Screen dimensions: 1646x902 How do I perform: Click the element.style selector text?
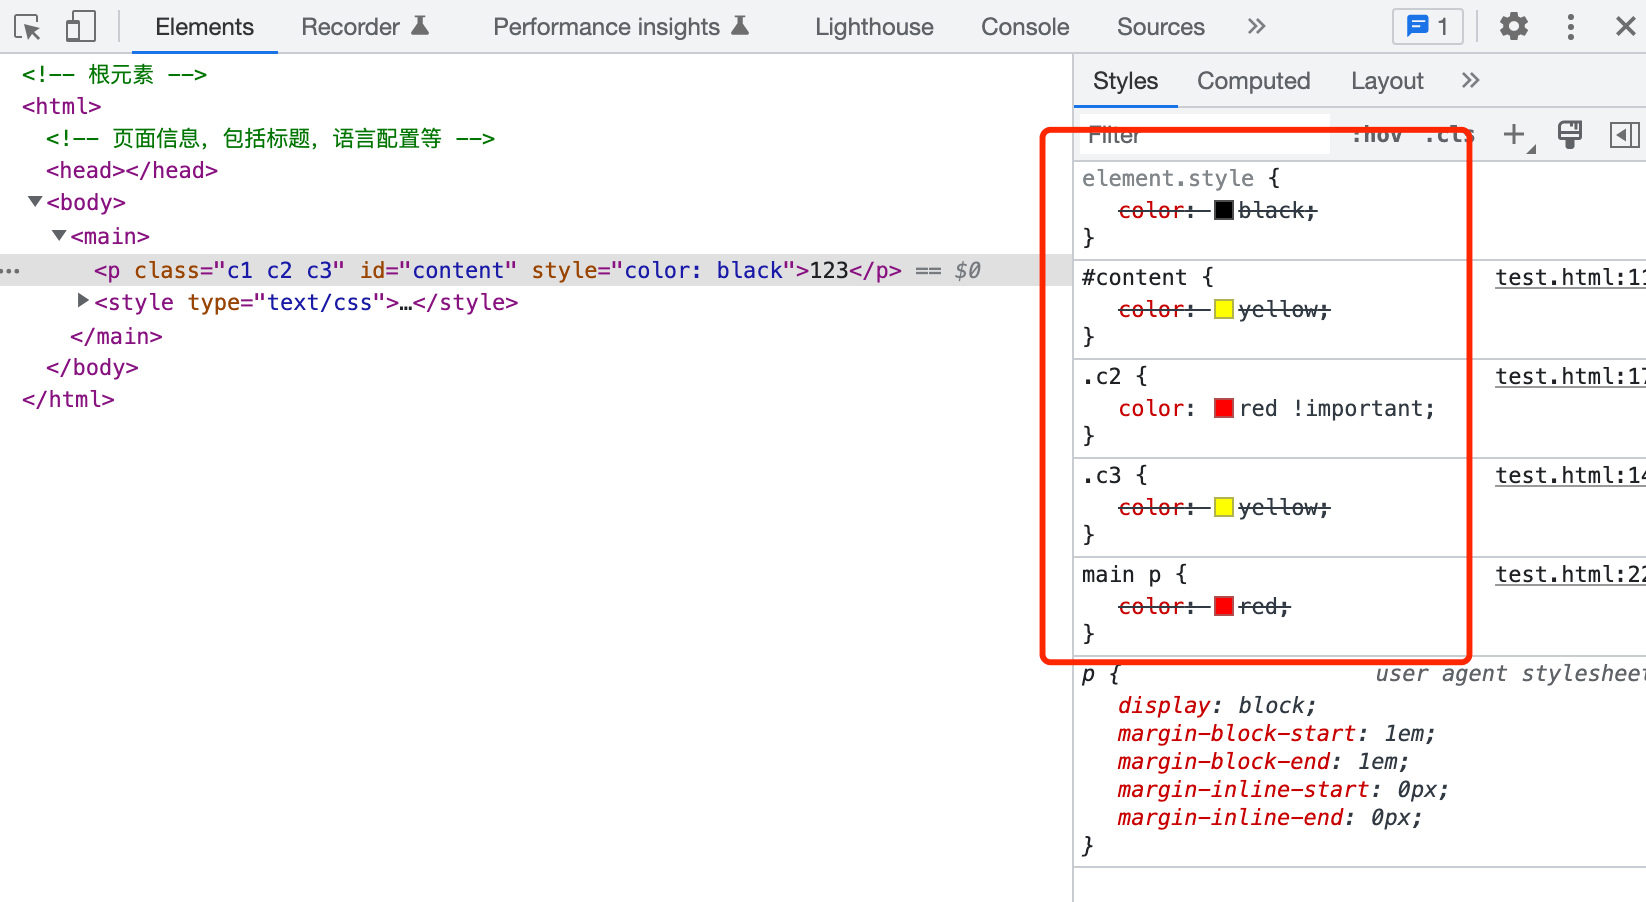click(1168, 178)
